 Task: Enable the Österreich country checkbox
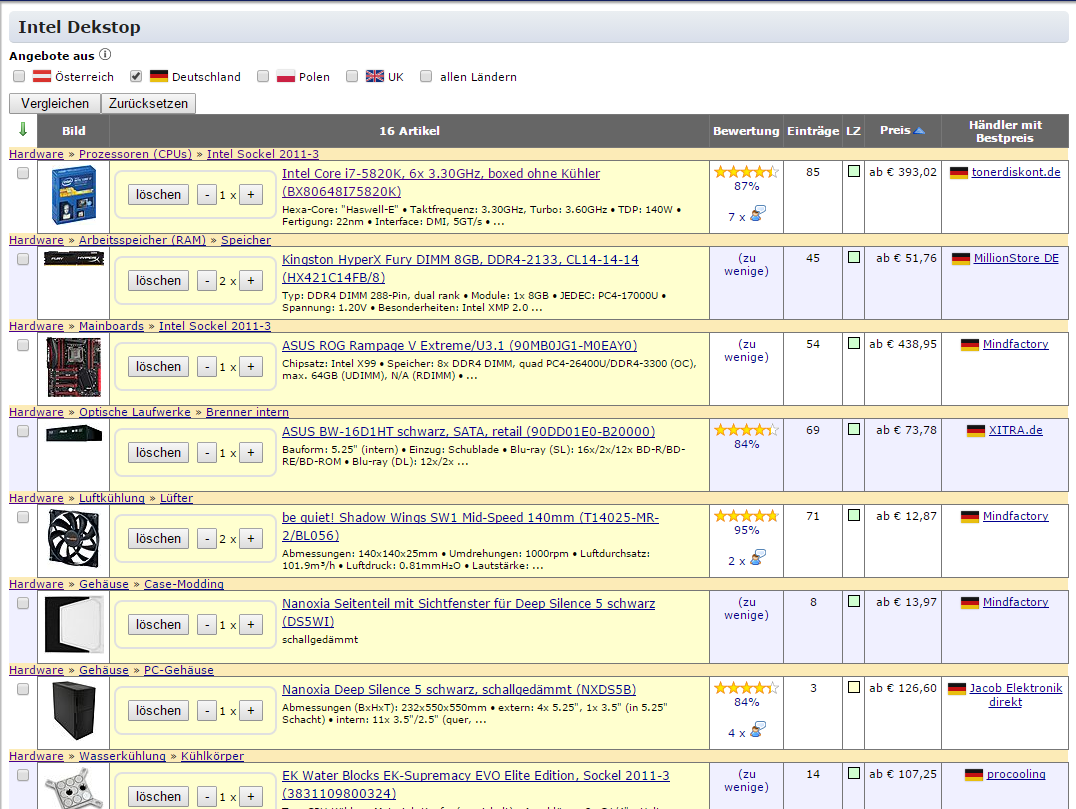(x=19, y=76)
